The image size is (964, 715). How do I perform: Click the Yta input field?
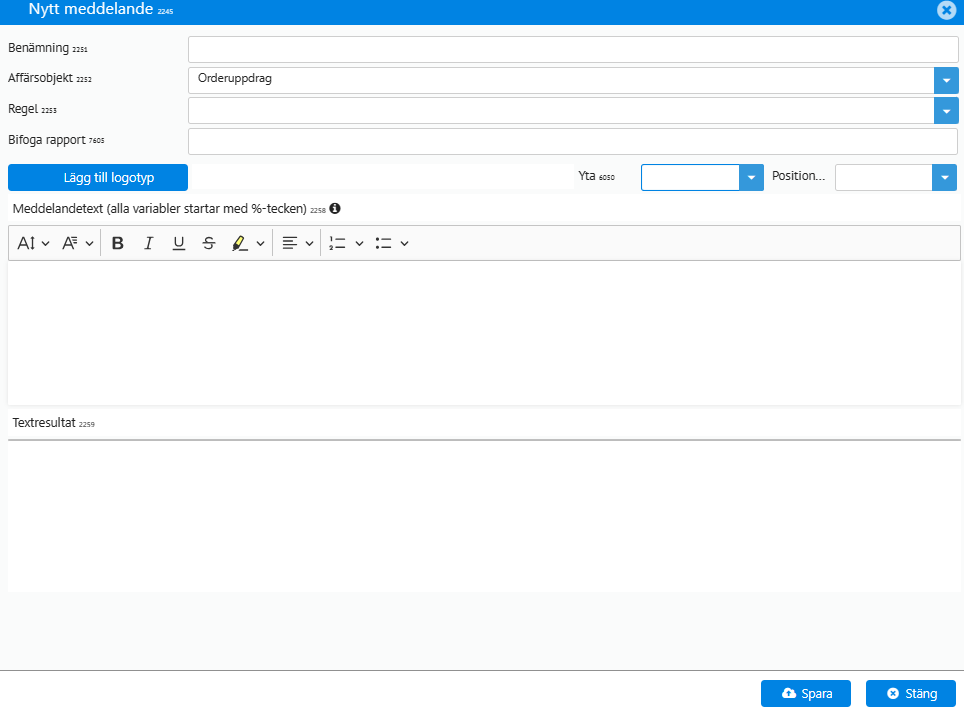690,178
